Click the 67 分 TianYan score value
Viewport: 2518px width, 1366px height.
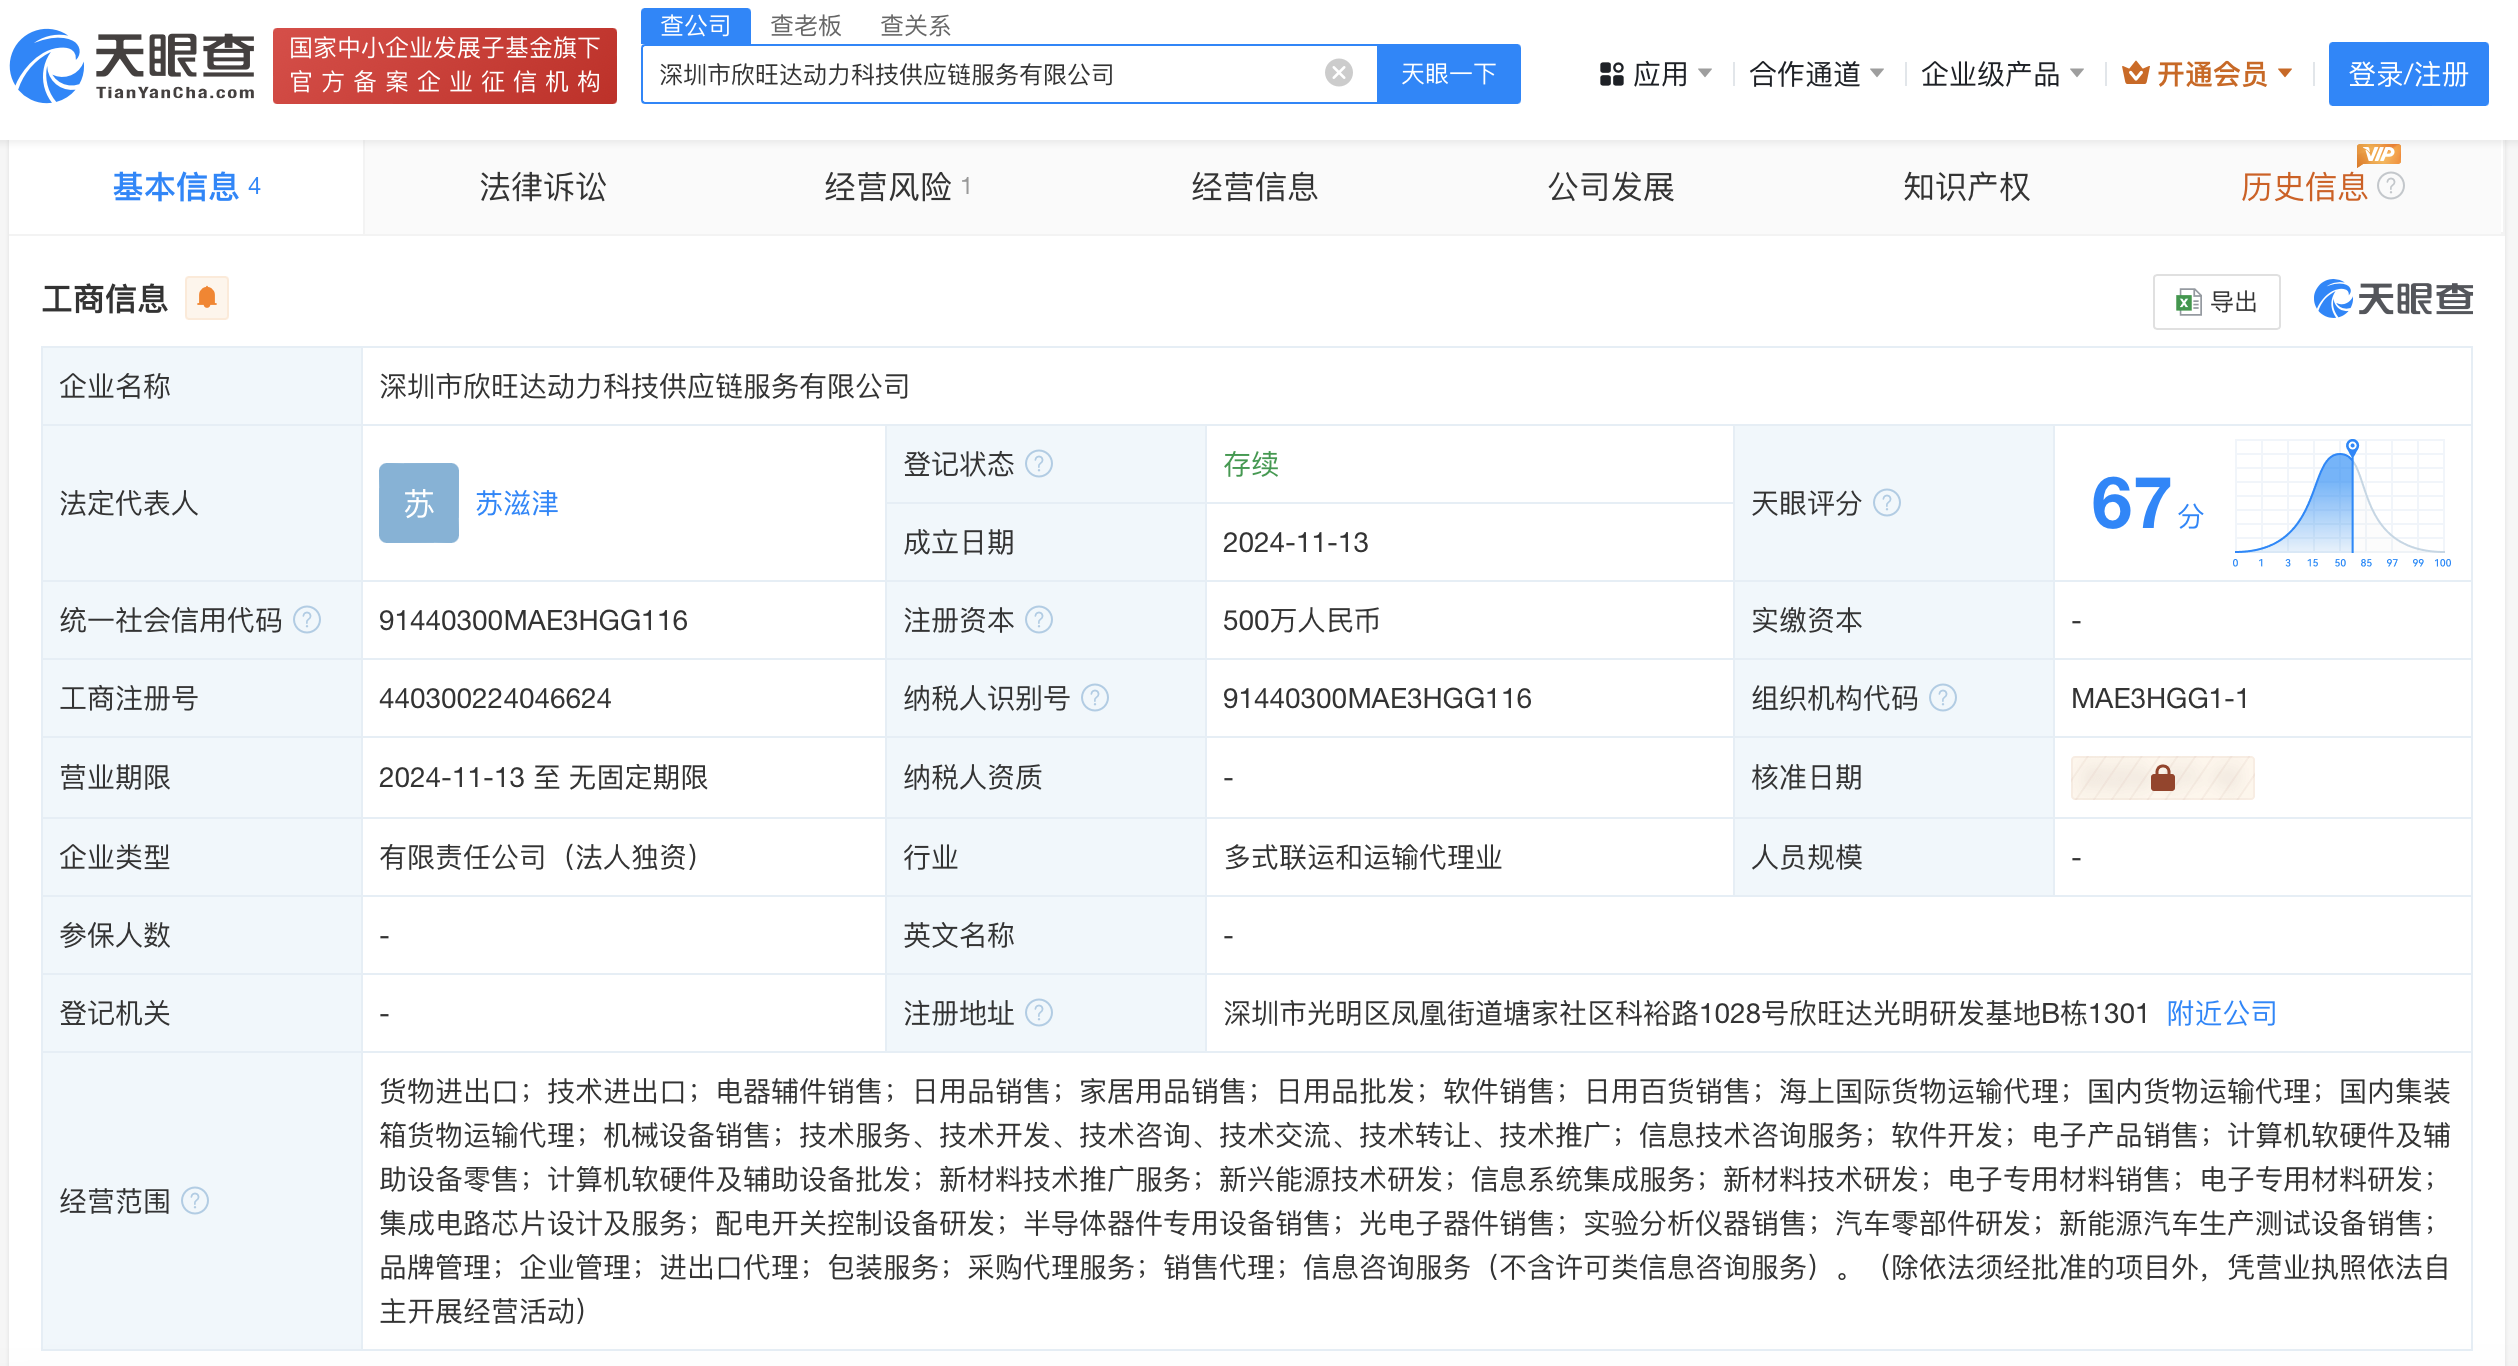click(2147, 503)
